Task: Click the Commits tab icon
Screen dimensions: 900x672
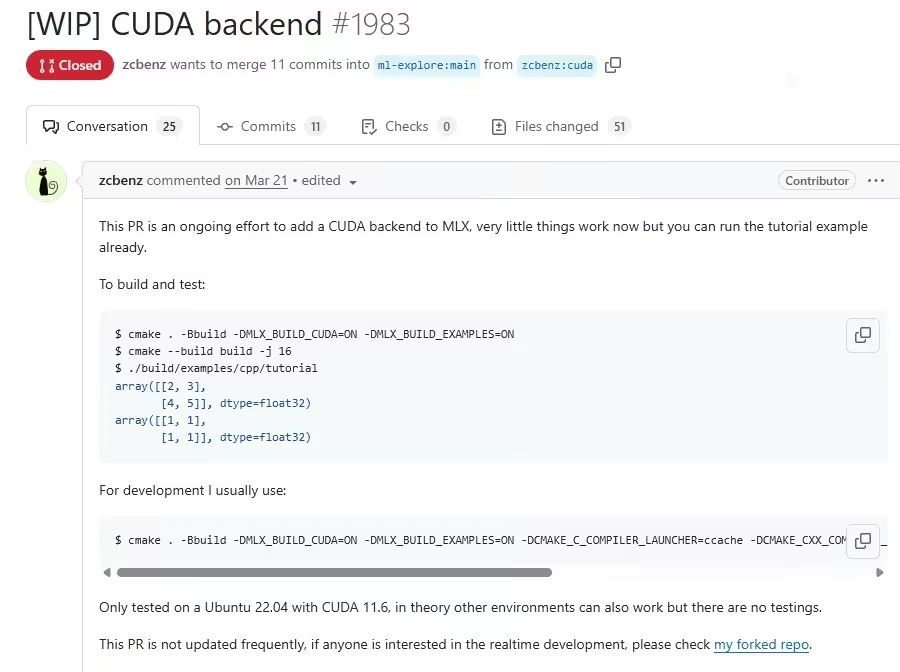Action: tap(225, 126)
